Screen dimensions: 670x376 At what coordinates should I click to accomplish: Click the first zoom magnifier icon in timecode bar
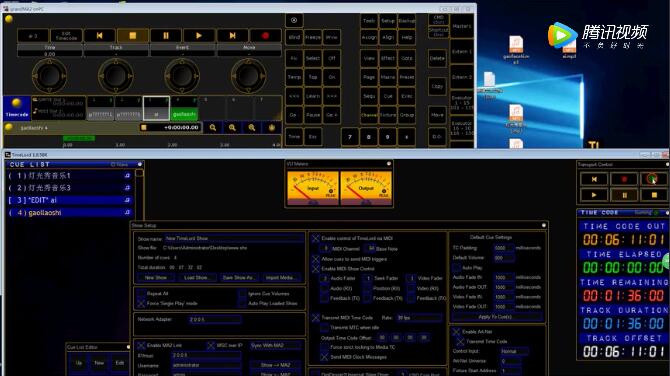click(x=213, y=127)
